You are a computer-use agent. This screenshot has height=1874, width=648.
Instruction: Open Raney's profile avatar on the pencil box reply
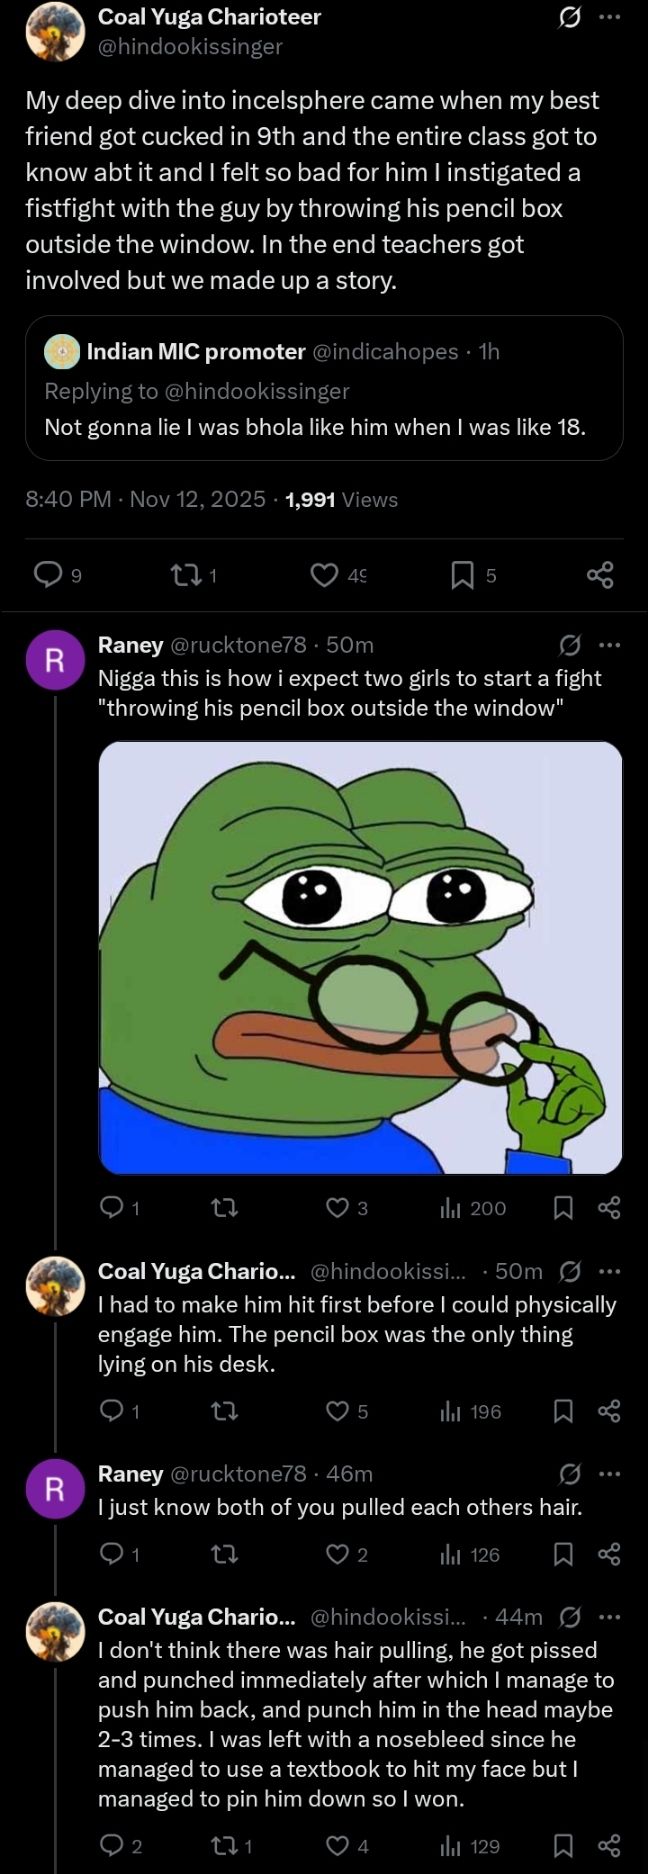click(55, 660)
